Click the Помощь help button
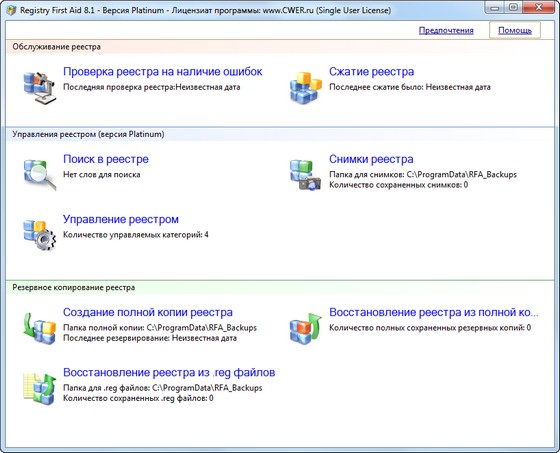The width and height of the screenshot is (560, 453). 515,30
